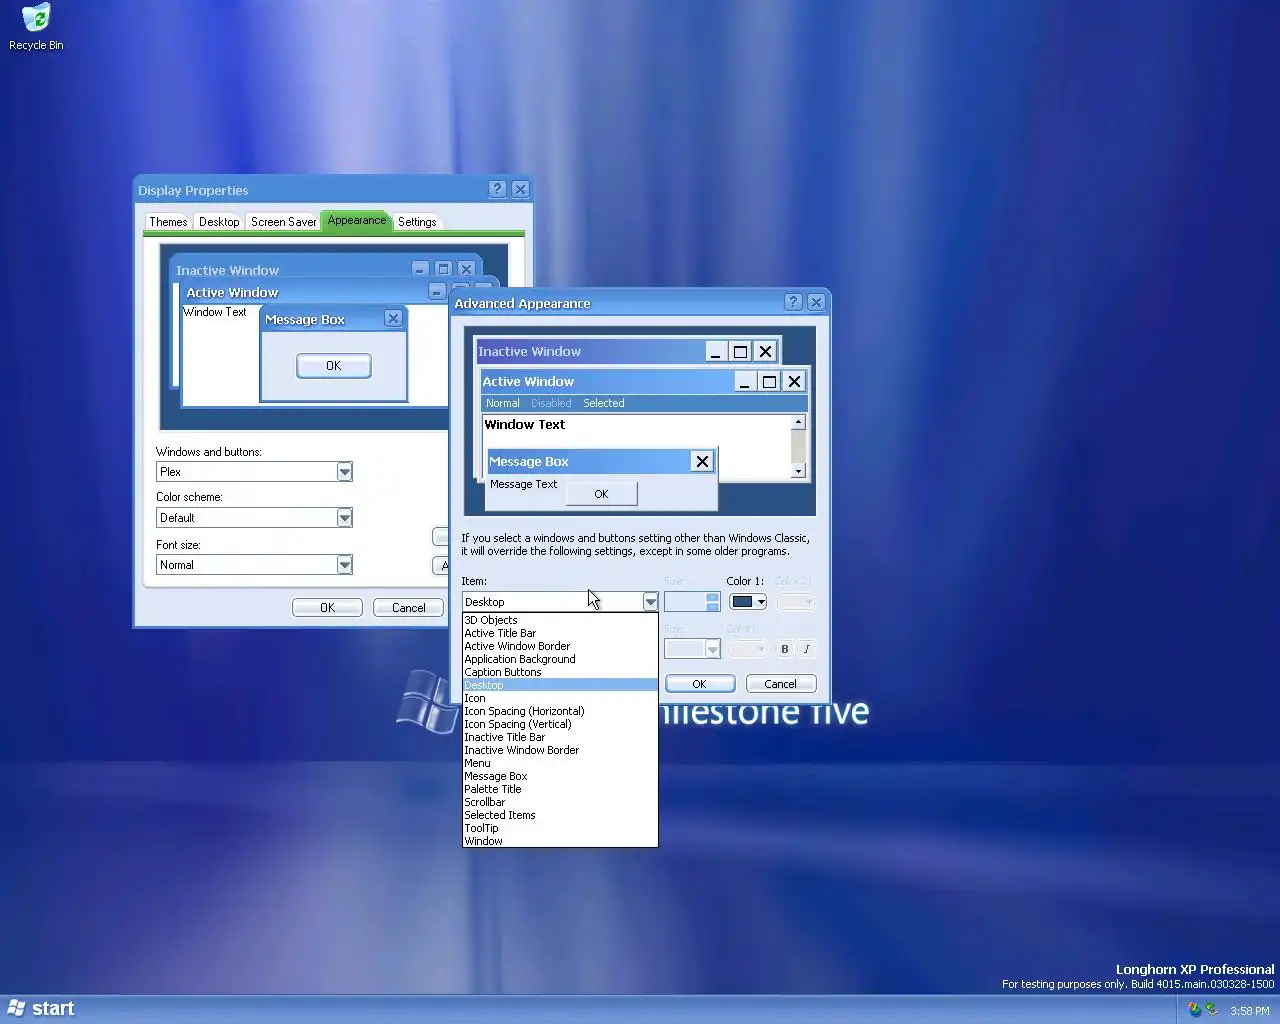This screenshot has height=1024, width=1280.
Task: Choose Caption Buttons in the list
Action: (560, 672)
